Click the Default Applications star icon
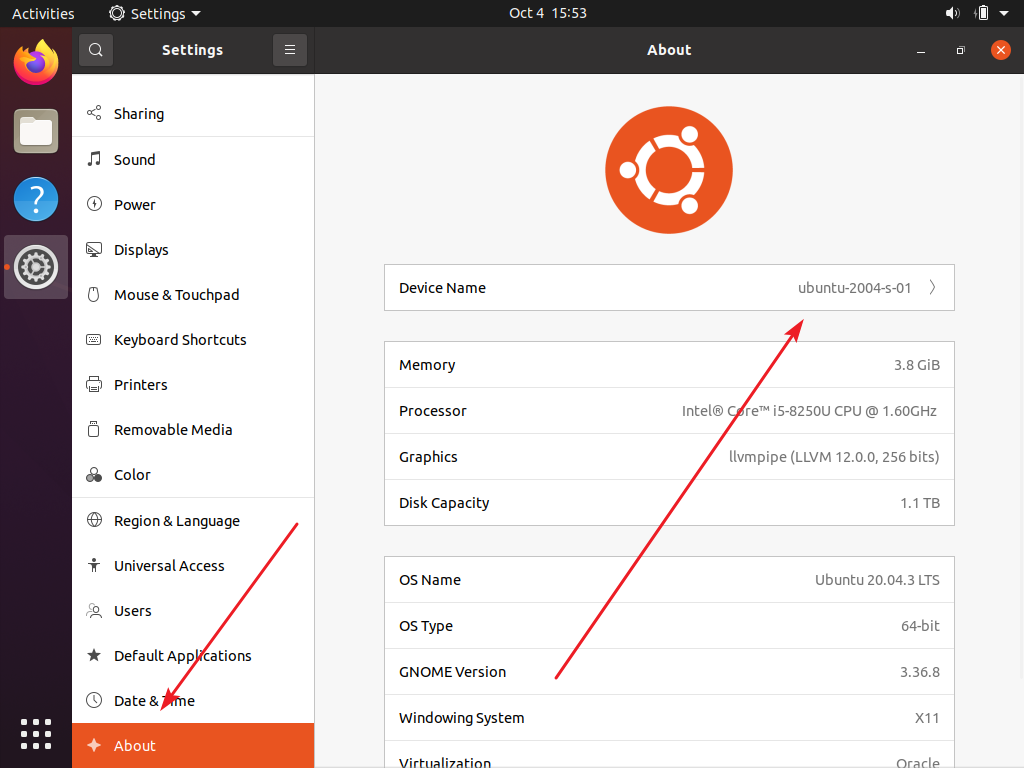Screen dimensions: 1024x768 coord(94,655)
